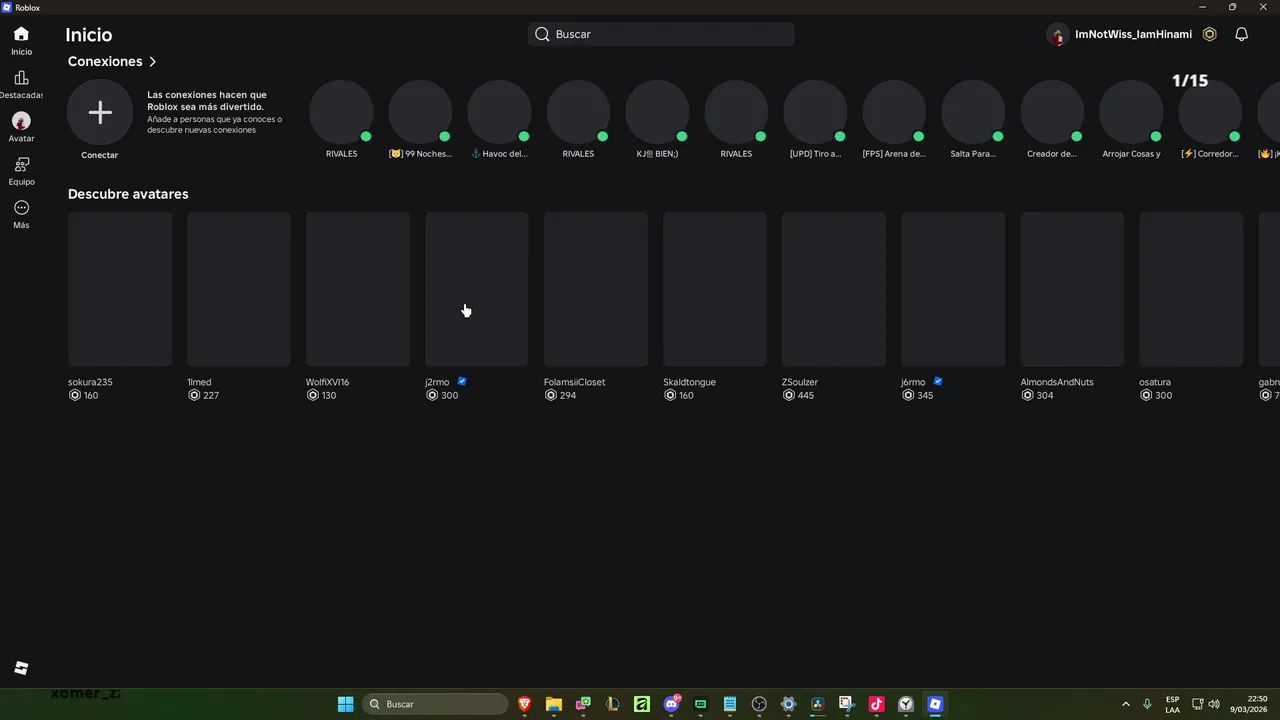Open the Inicio home sidebar icon
Screen dimensions: 1280x720
21,40
